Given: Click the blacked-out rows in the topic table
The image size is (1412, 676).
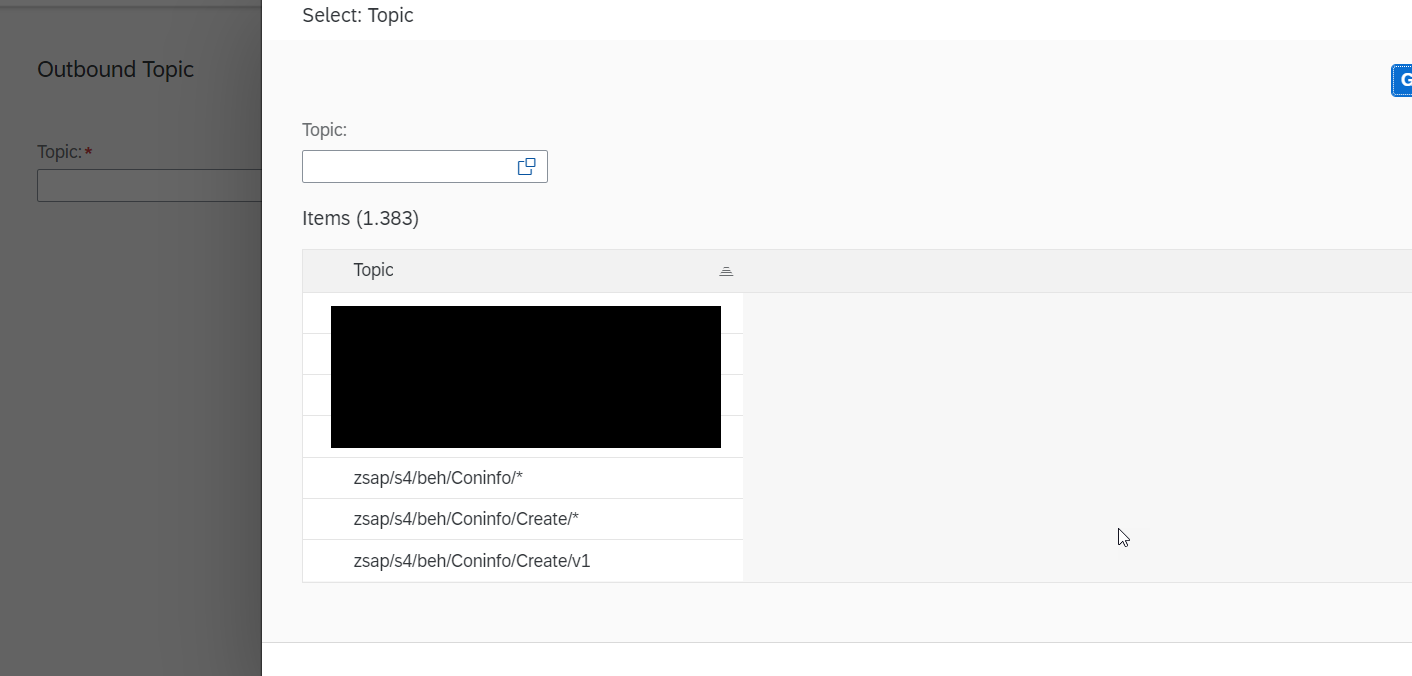Looking at the screenshot, I should click(x=526, y=377).
